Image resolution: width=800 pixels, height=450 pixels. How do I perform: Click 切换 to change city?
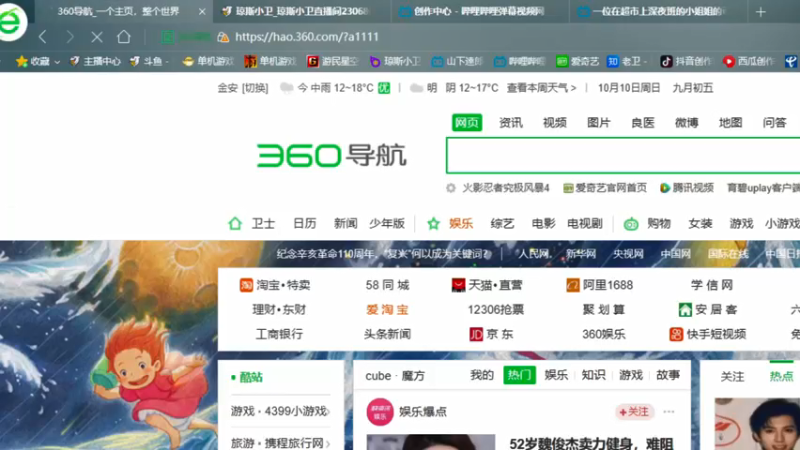(x=255, y=88)
